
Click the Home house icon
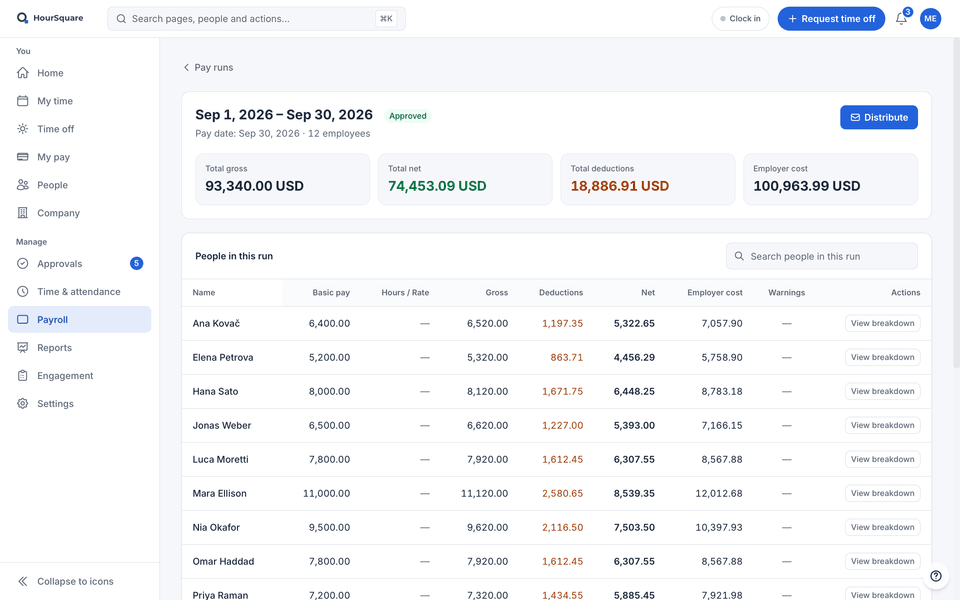23,73
